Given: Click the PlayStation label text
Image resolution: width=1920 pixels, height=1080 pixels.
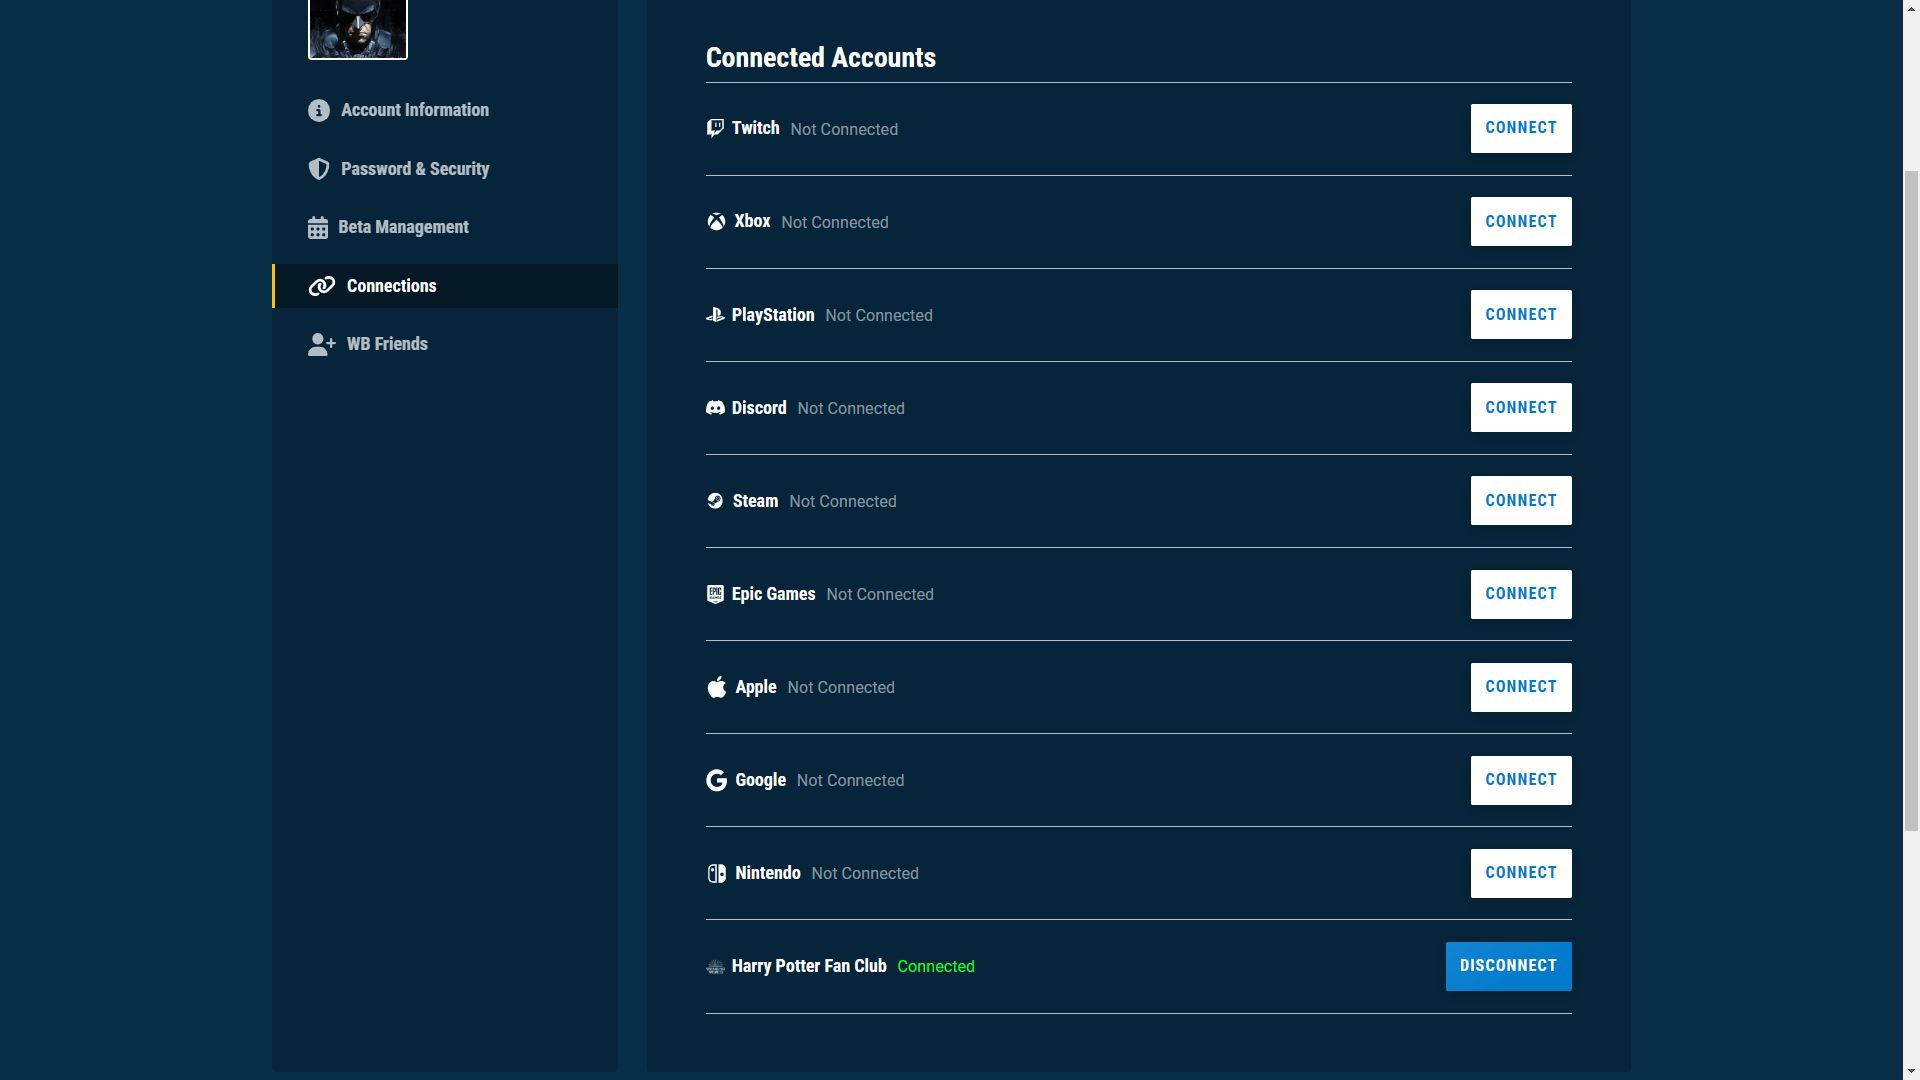Looking at the screenshot, I should tap(773, 315).
